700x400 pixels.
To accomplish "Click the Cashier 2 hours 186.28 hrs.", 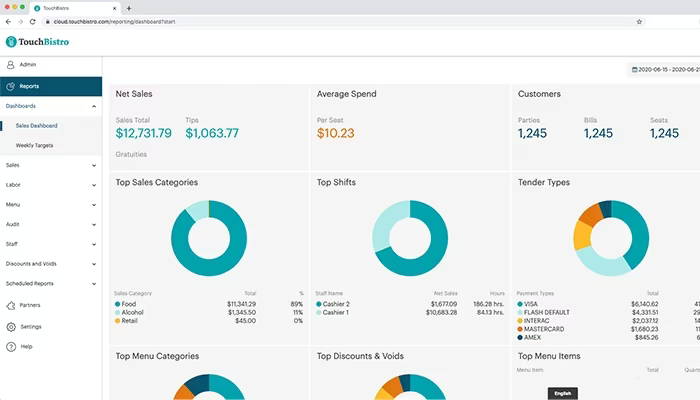I will pos(489,304).
